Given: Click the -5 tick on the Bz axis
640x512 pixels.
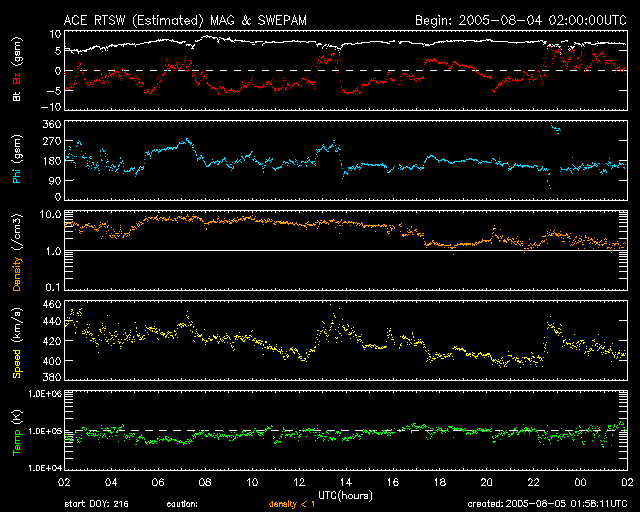Looking at the screenshot, I should [x=54, y=90].
